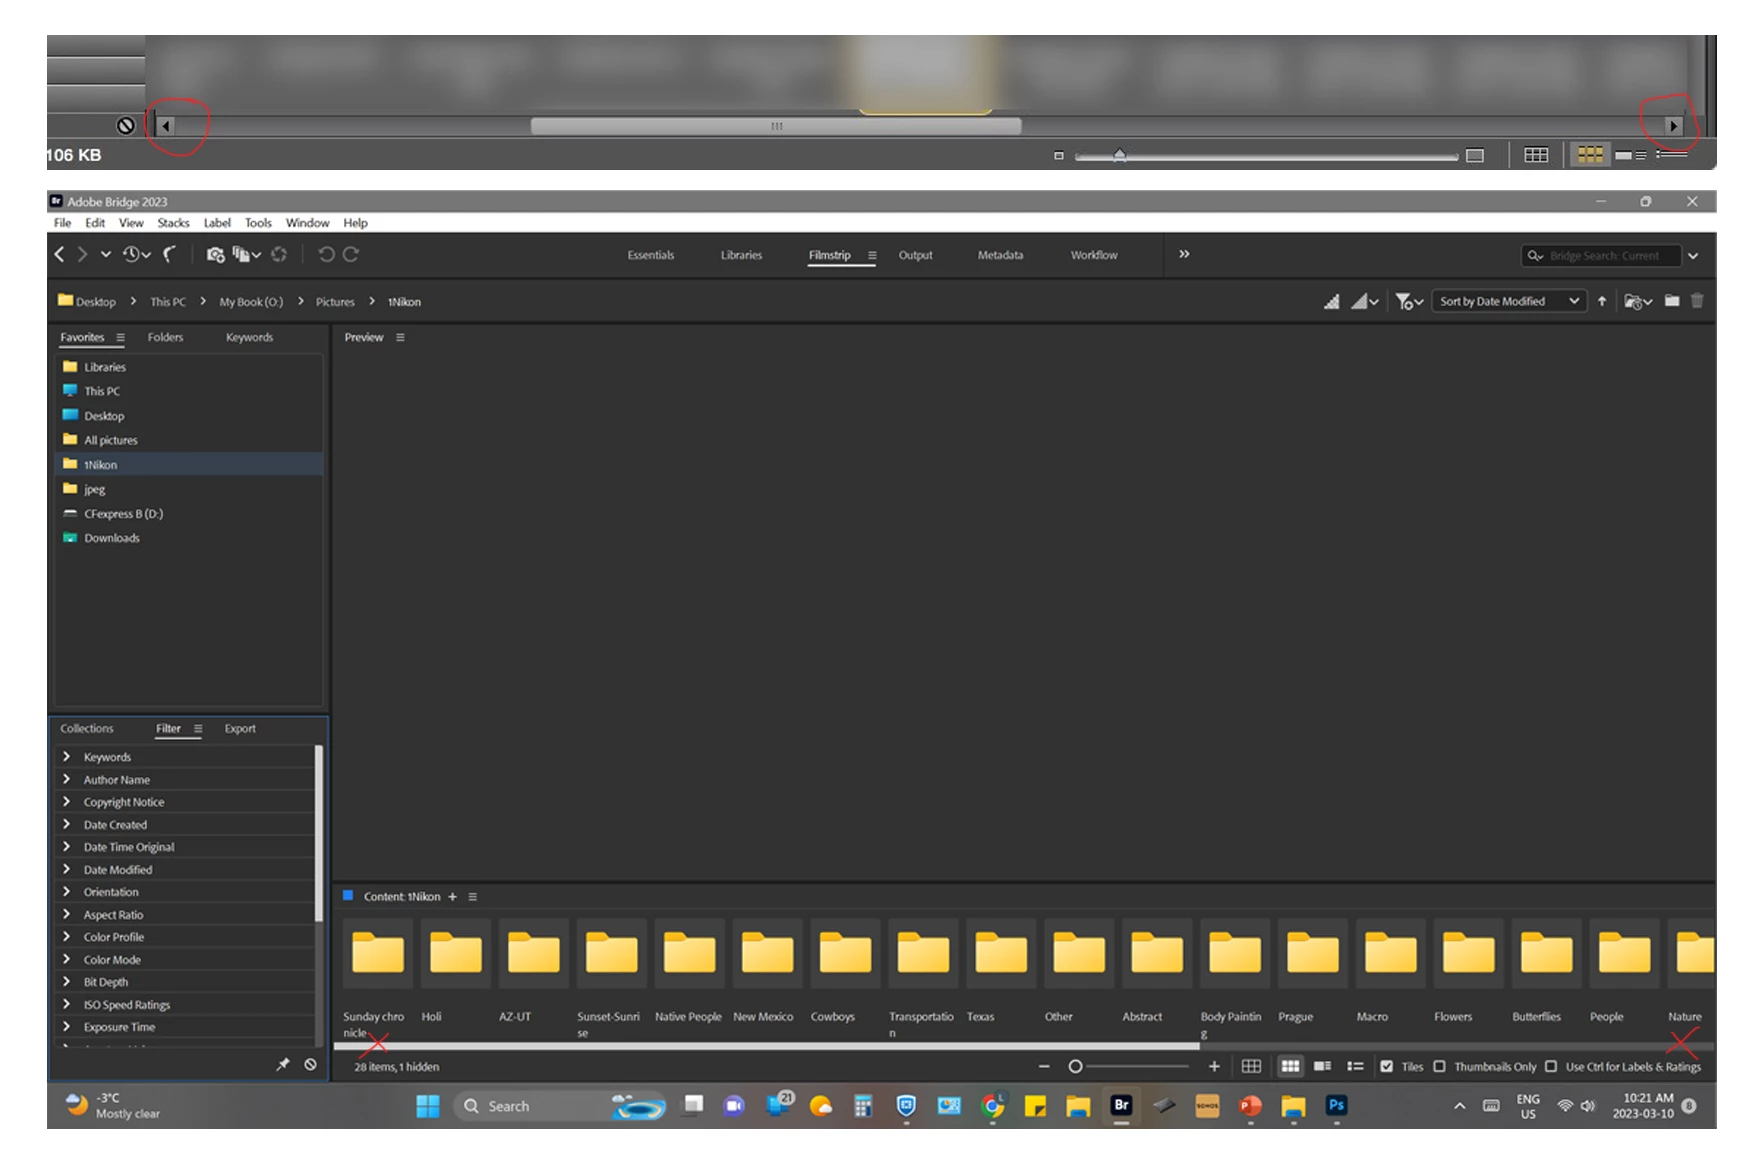Click the delete trash icon
The height and width of the screenshot is (1172, 1764).
pos(1697,301)
